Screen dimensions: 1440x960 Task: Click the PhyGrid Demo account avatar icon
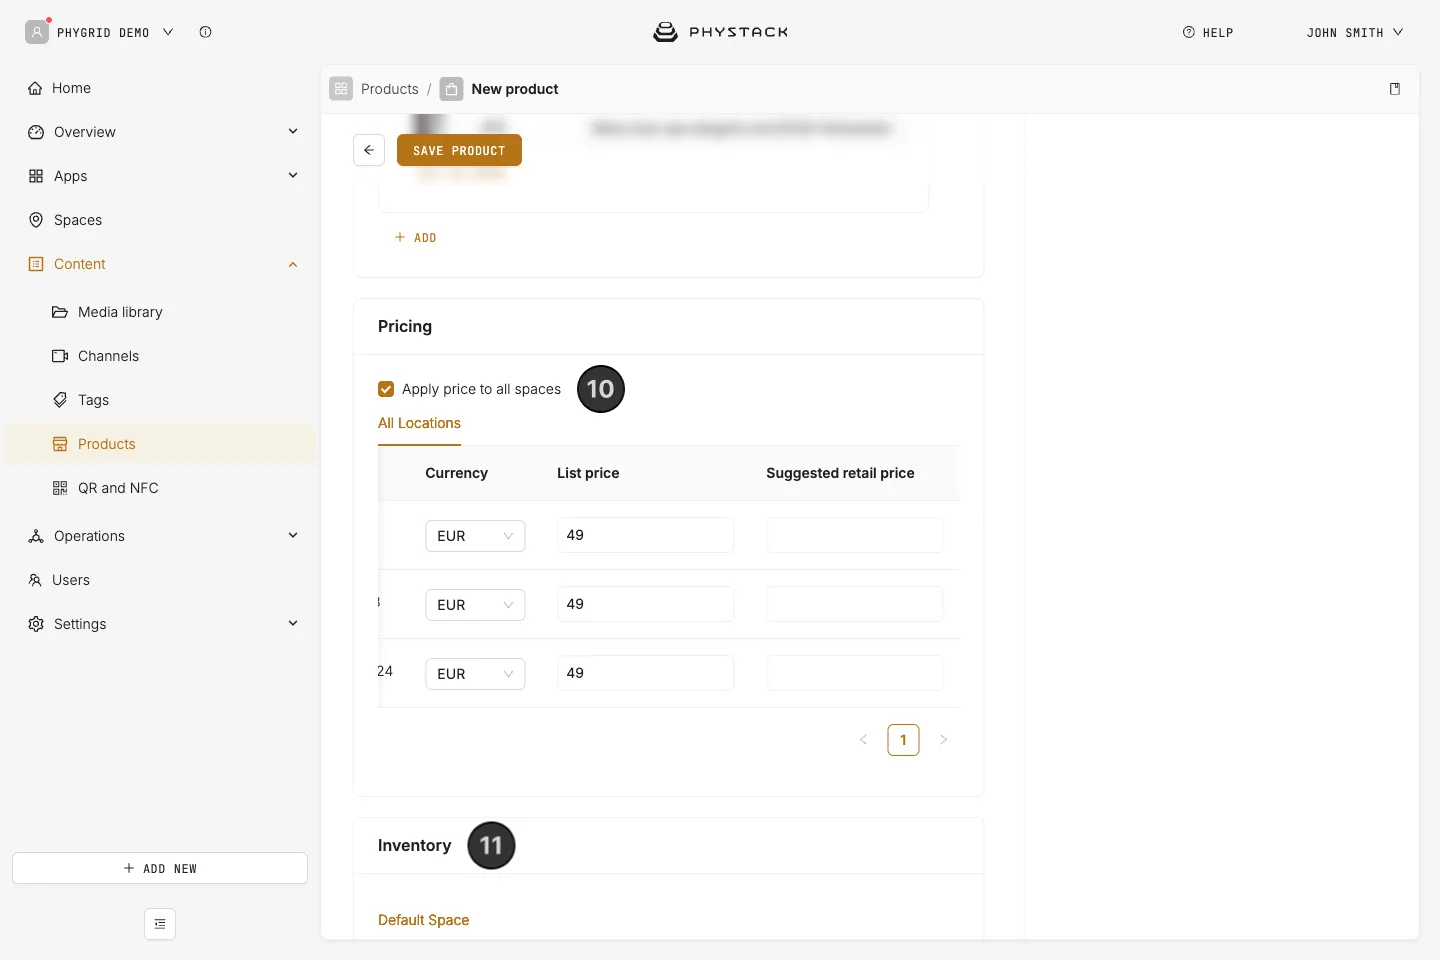37,32
